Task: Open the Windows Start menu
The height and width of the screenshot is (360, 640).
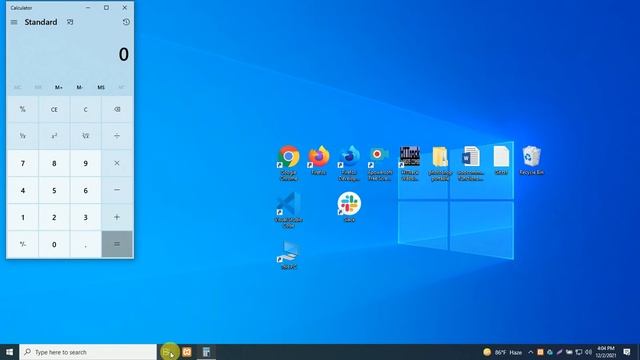Action: pyautogui.click(x=9, y=352)
